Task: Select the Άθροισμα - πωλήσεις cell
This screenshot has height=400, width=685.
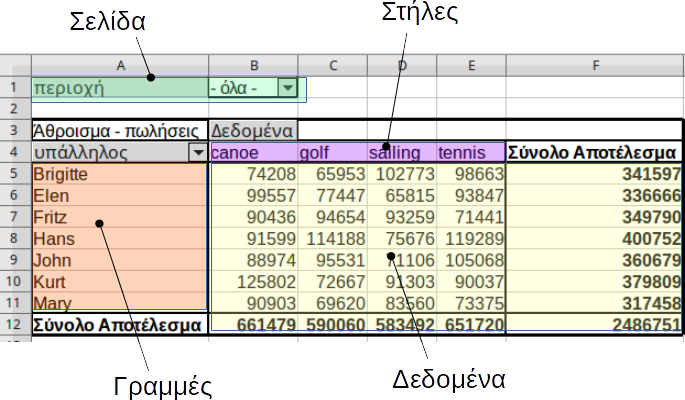Action: [x=120, y=131]
